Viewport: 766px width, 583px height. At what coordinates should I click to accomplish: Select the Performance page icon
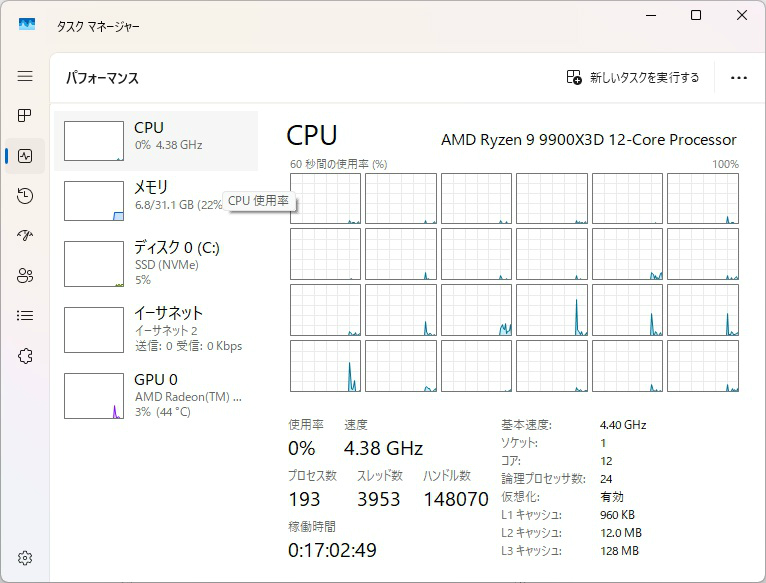coord(25,156)
